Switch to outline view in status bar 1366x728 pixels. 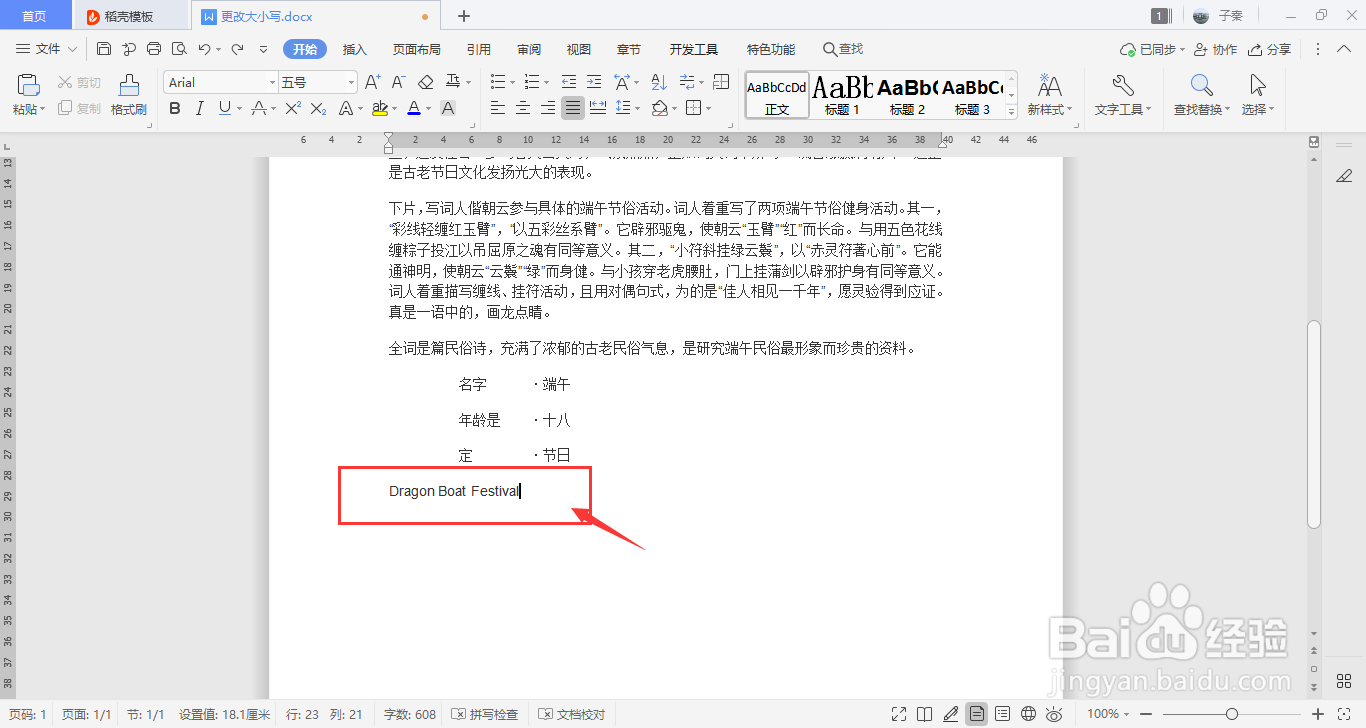point(1002,714)
